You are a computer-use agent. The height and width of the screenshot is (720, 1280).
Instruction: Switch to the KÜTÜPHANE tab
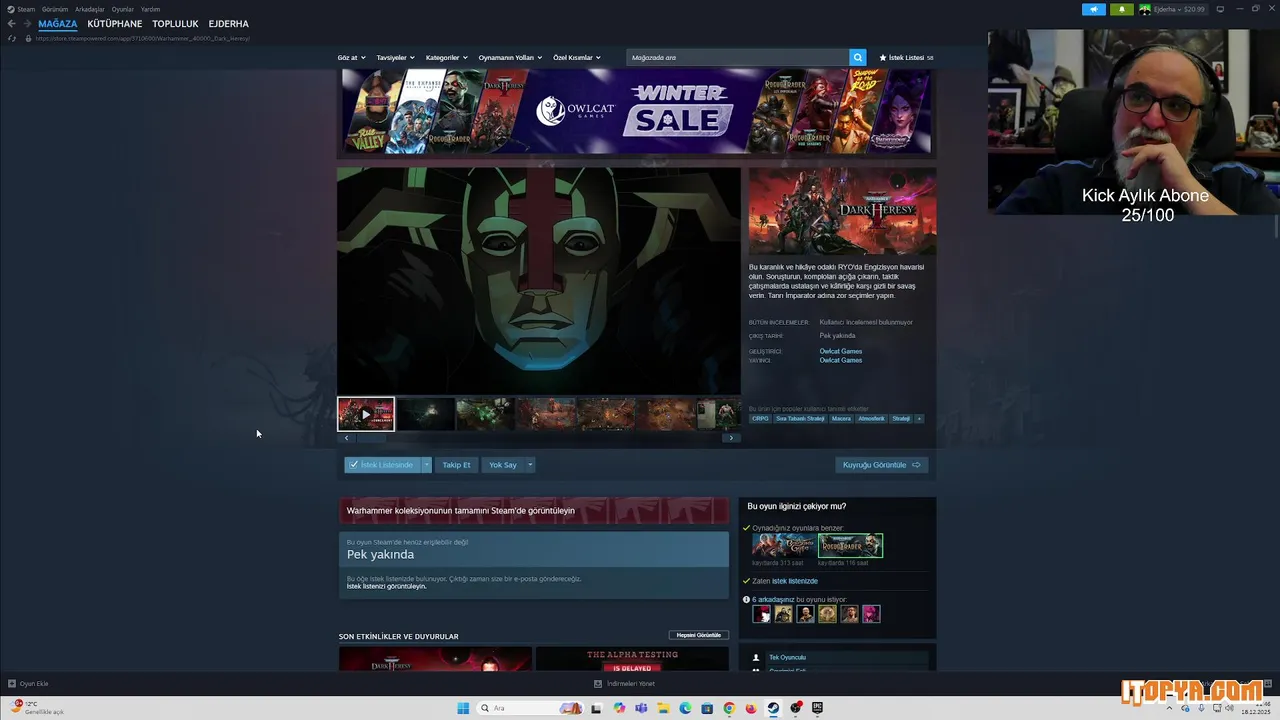coord(115,24)
